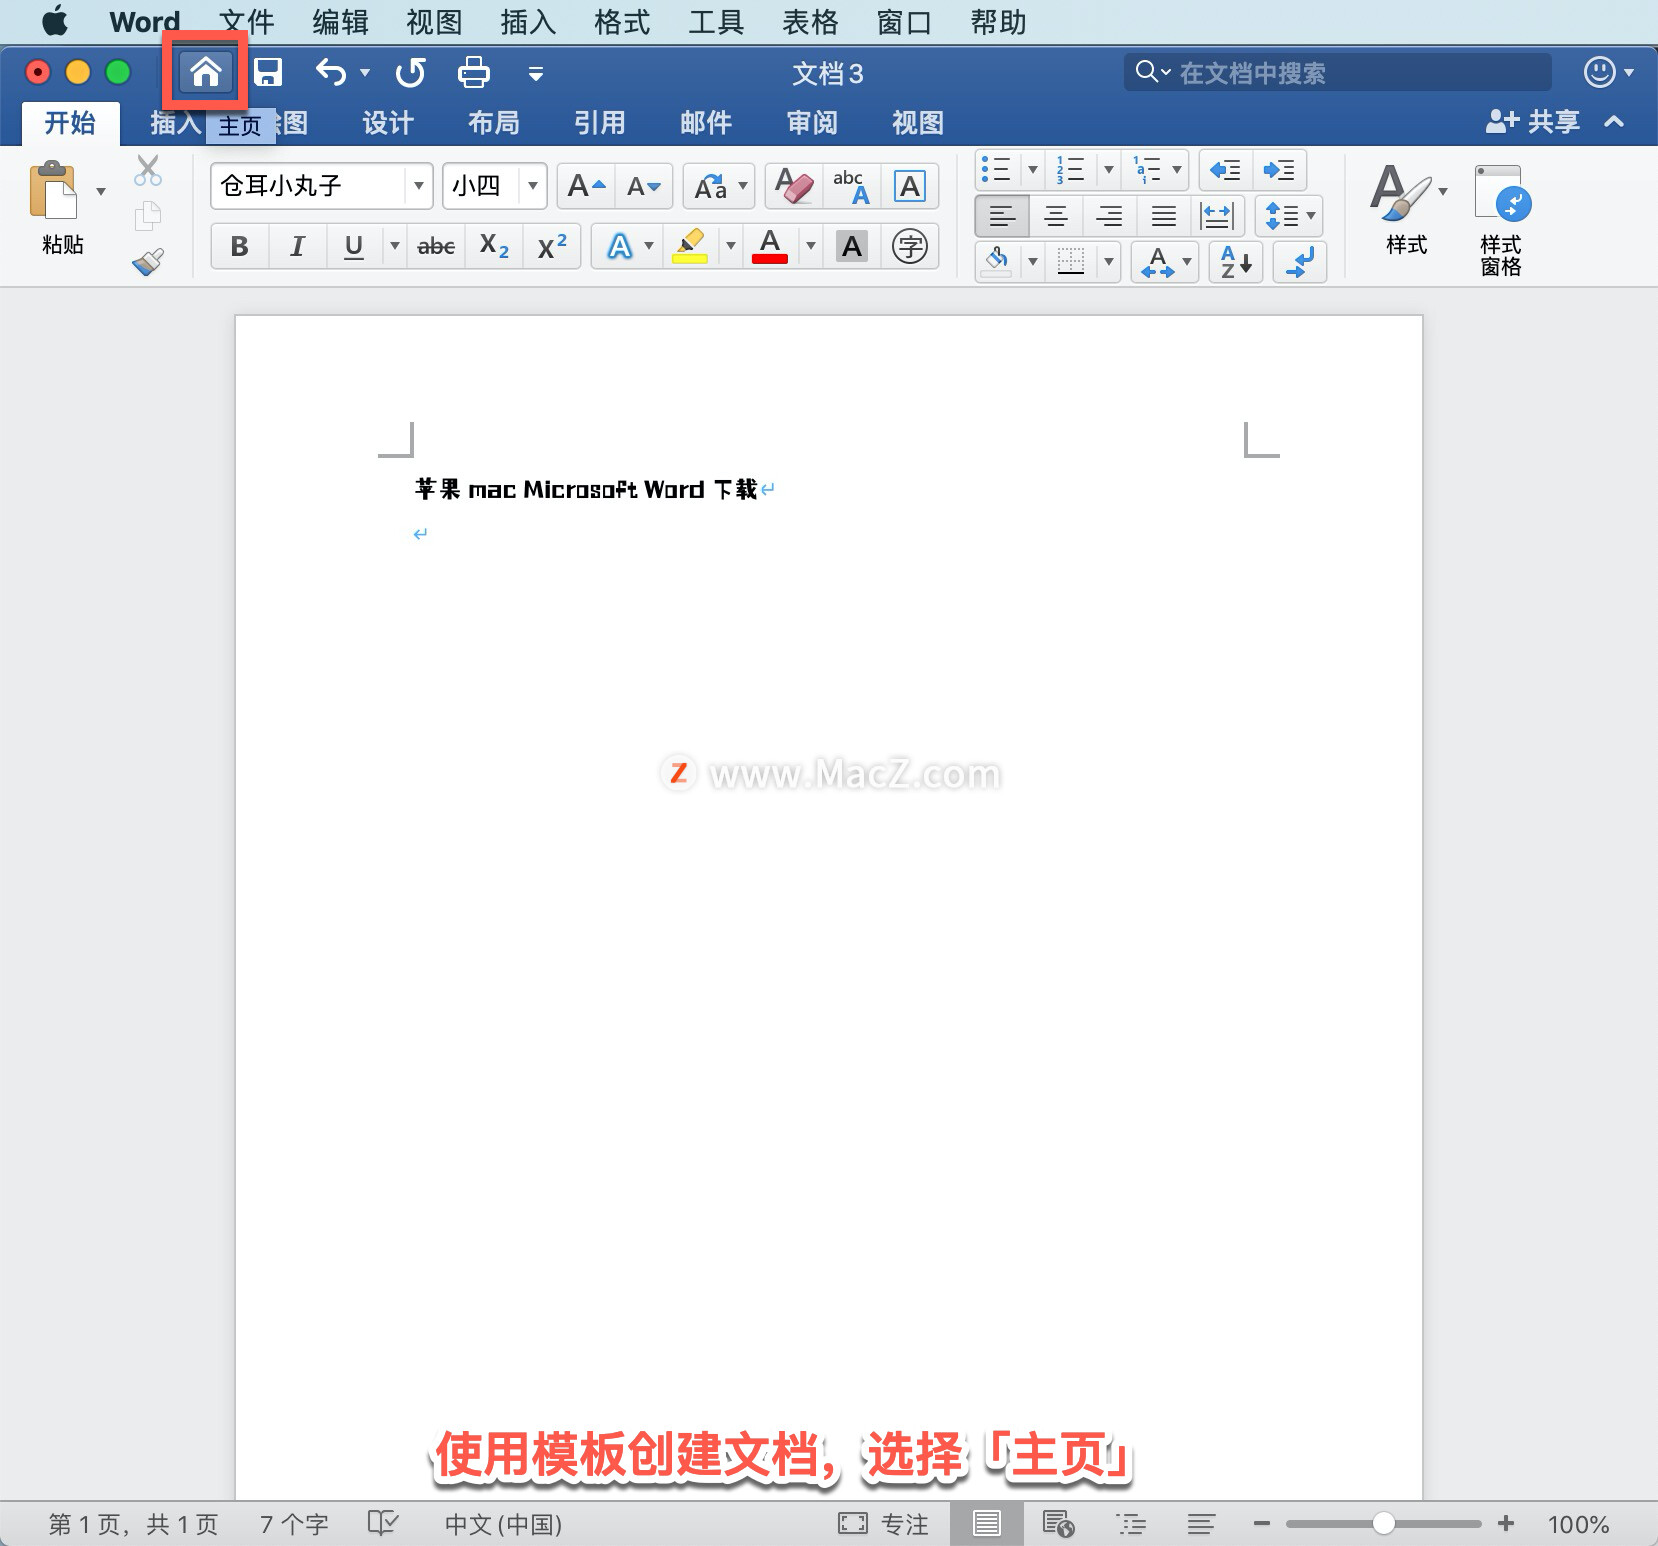Decrease font size with A▼
This screenshot has height=1546, width=1658.
[643, 186]
